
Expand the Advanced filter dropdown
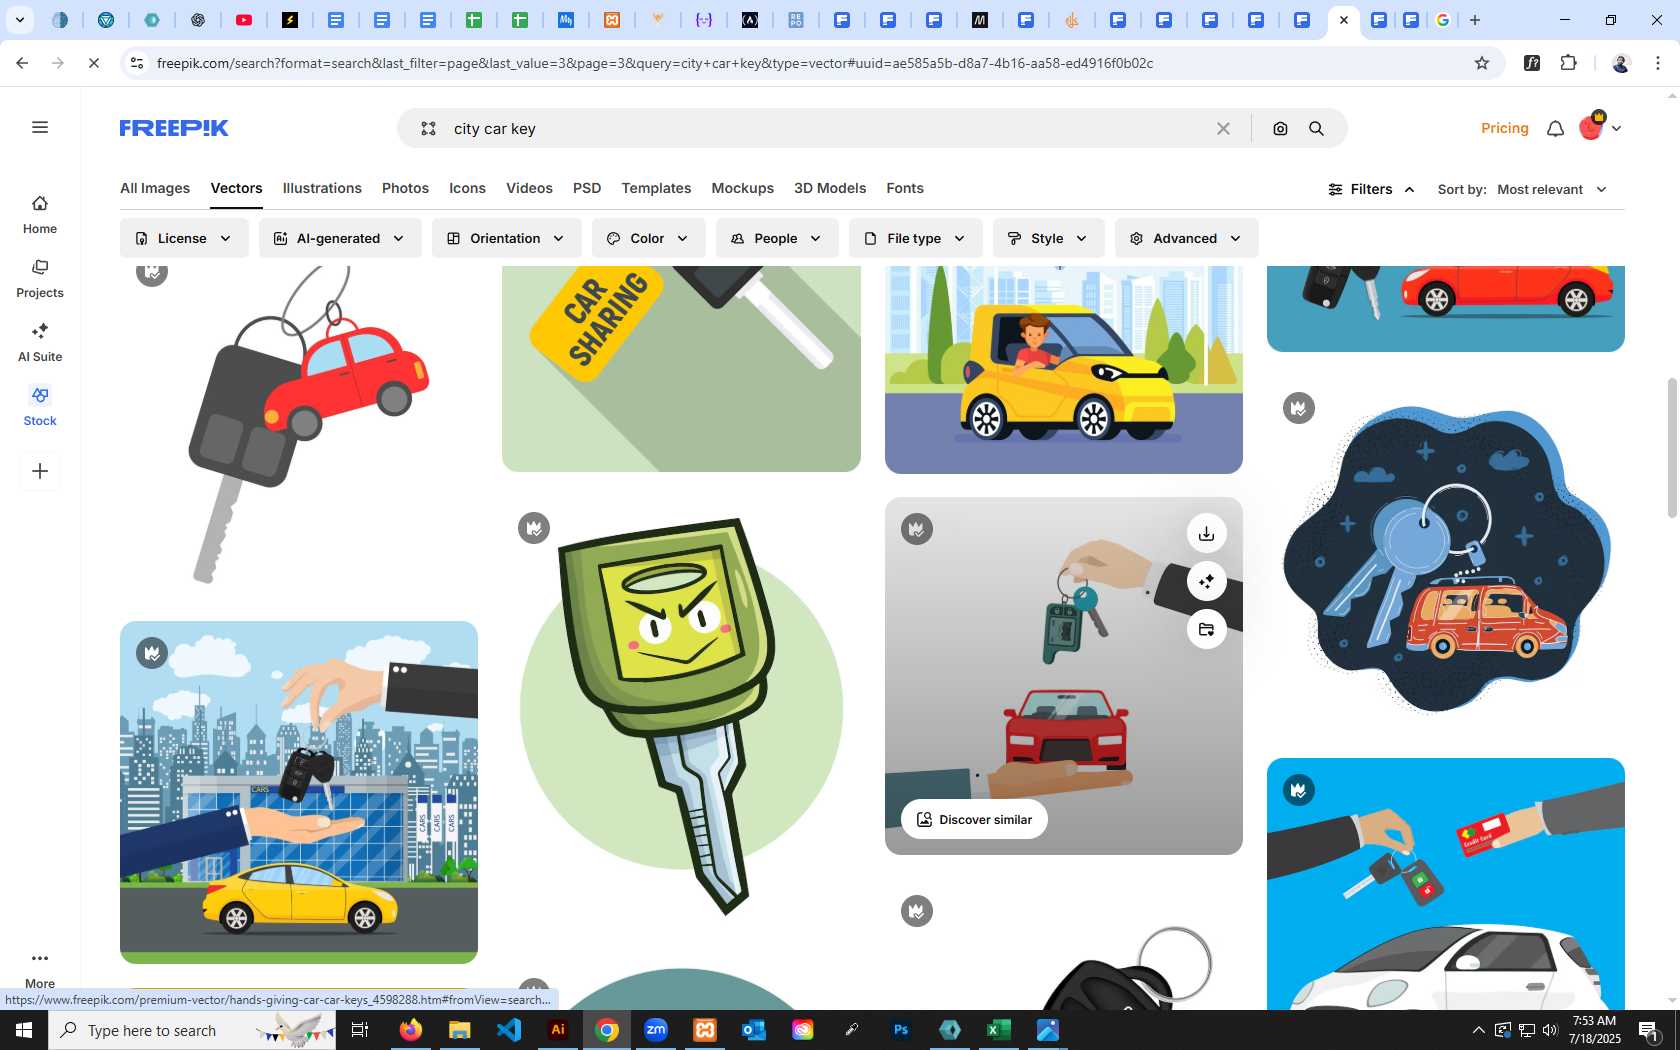1186,238
